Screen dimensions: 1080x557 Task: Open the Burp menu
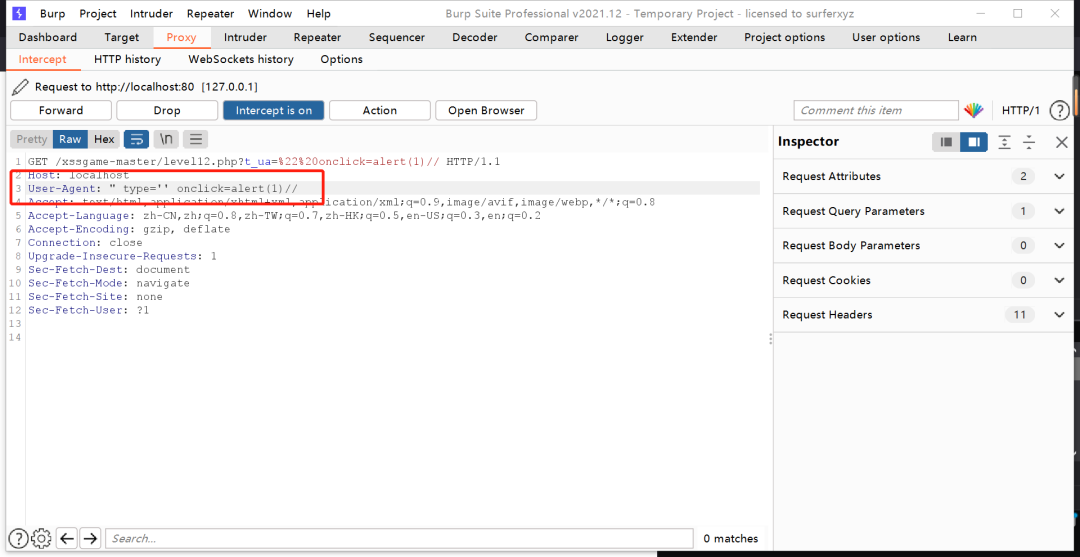(53, 13)
